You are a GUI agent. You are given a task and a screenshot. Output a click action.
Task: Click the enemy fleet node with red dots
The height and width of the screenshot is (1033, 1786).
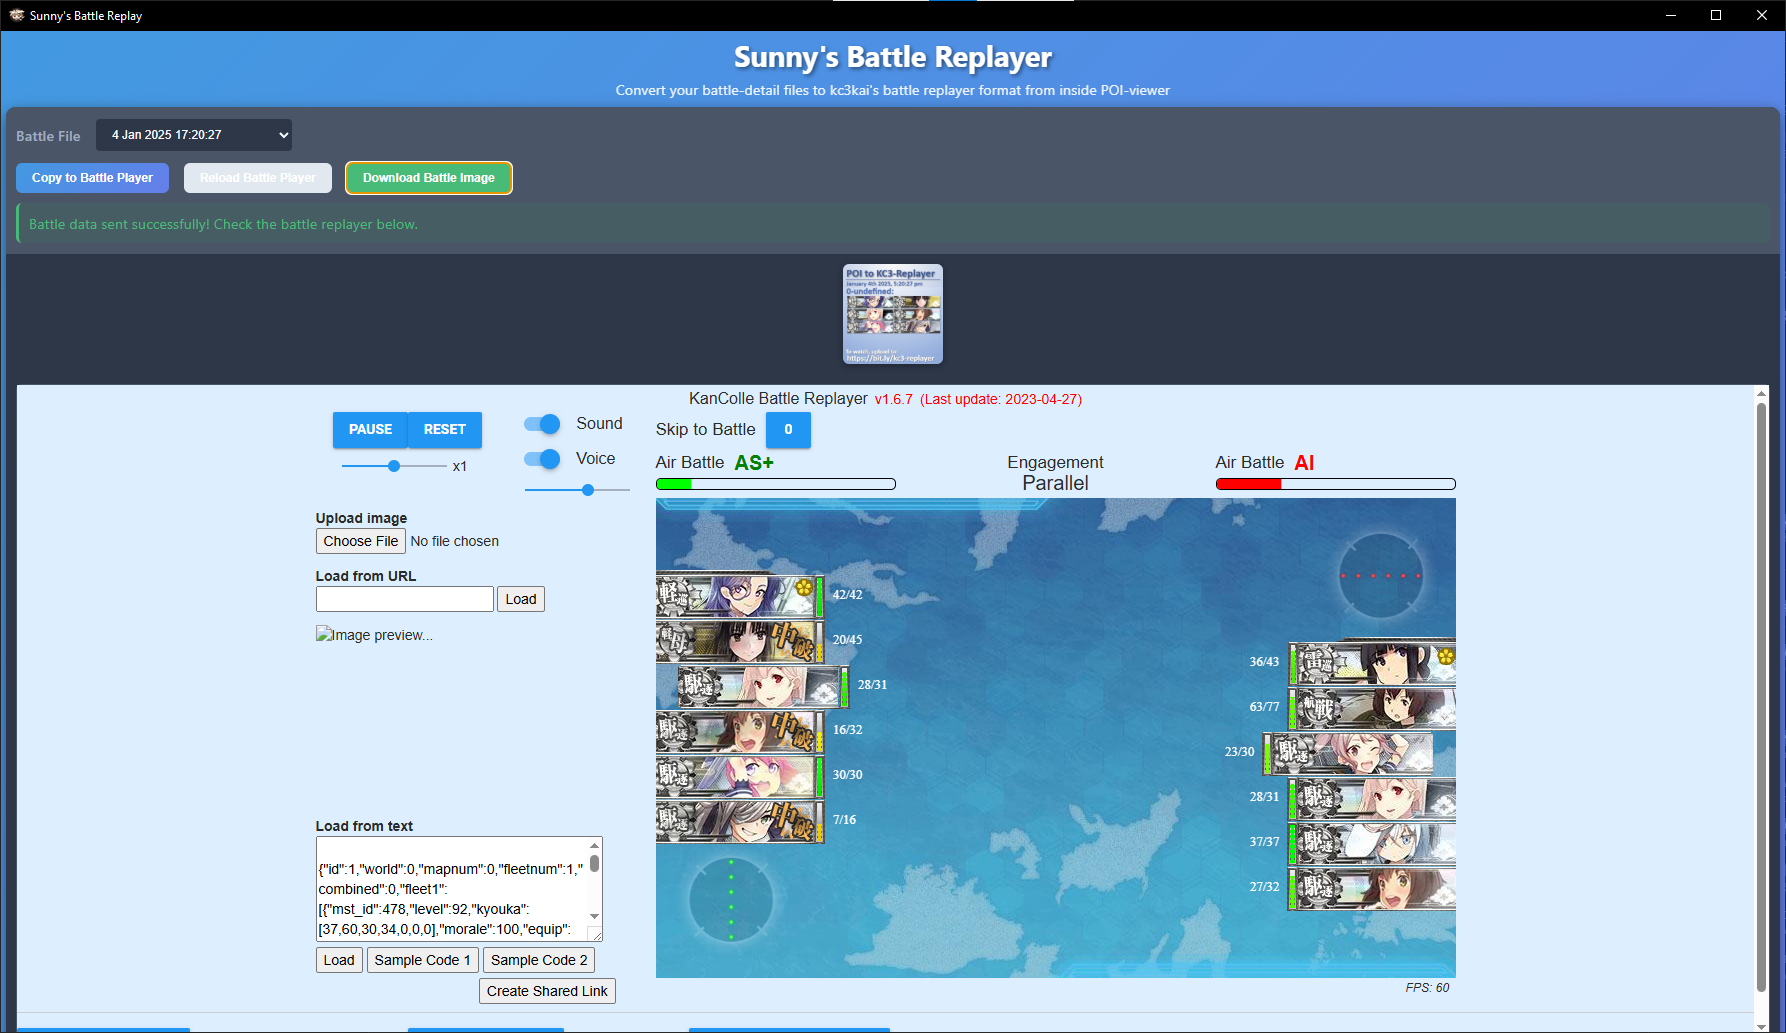(x=1381, y=576)
